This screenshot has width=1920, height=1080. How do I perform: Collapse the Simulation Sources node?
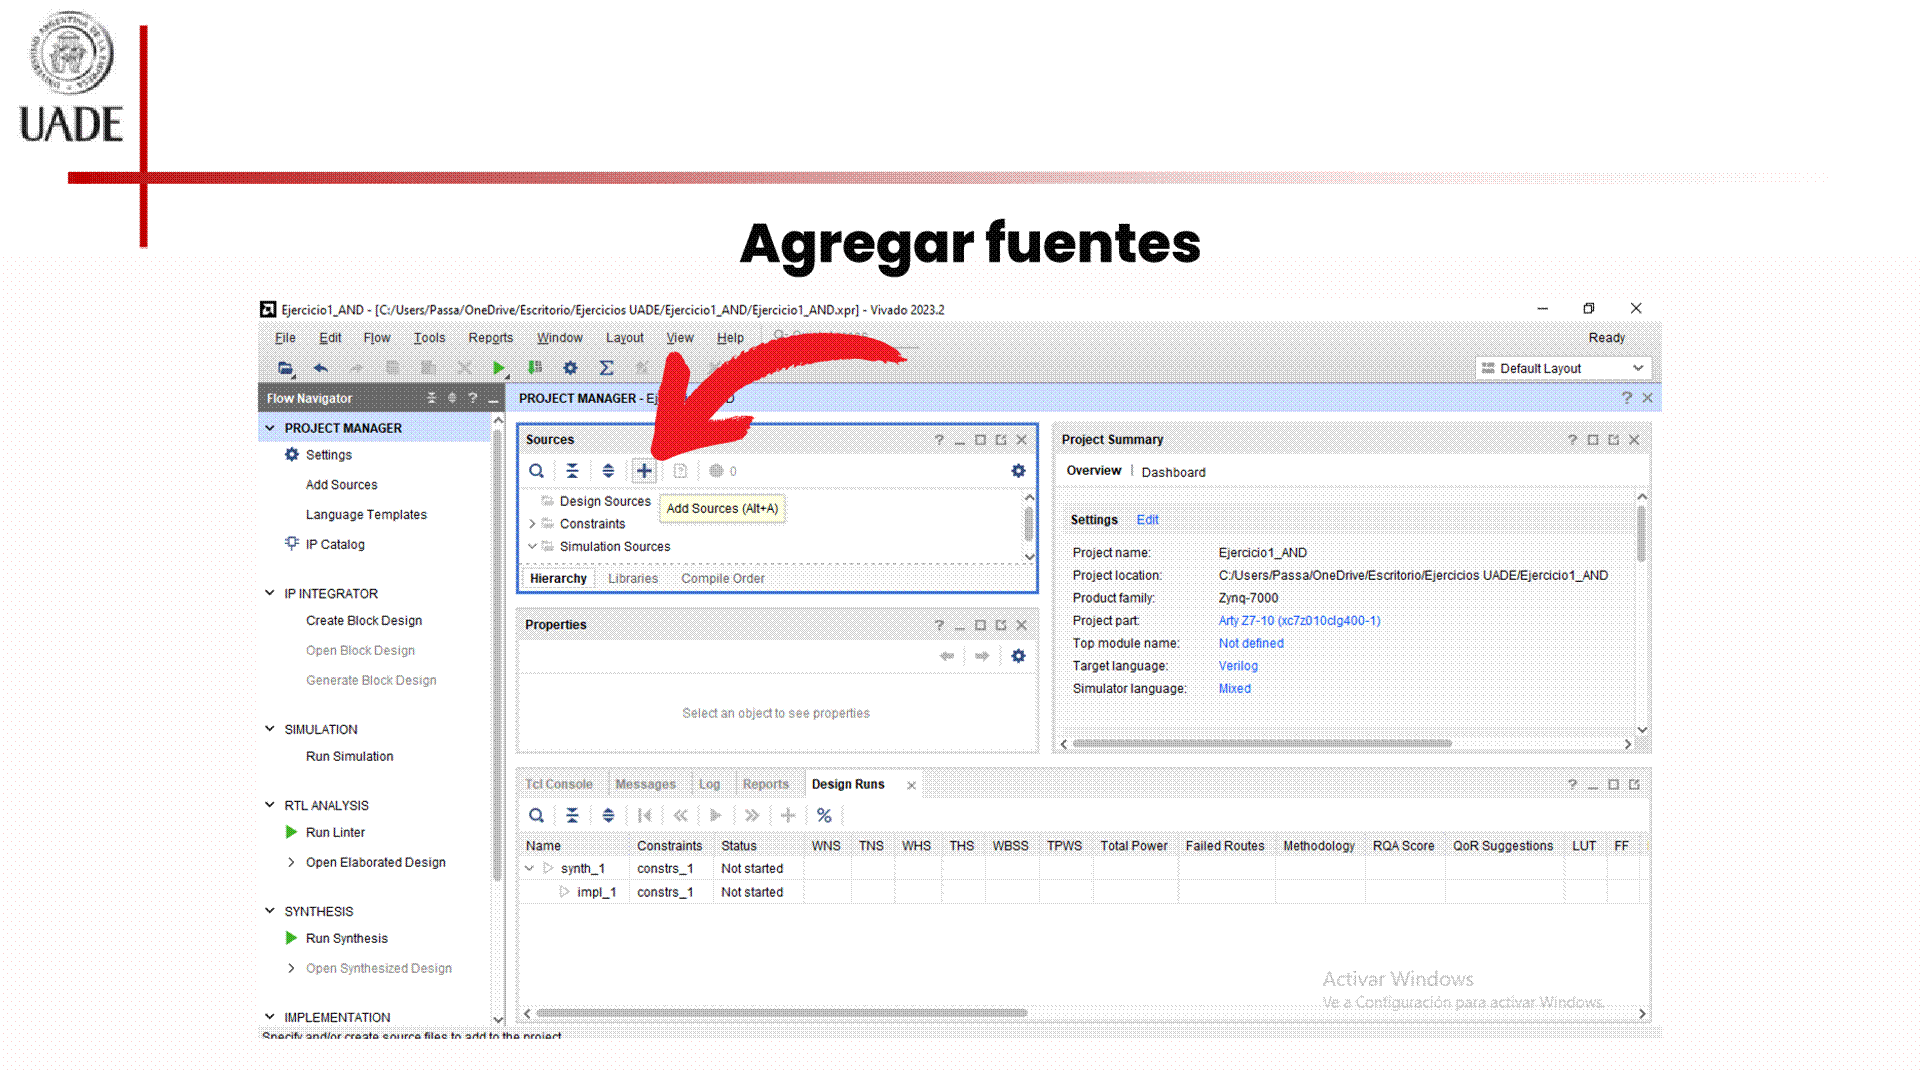pos(532,547)
